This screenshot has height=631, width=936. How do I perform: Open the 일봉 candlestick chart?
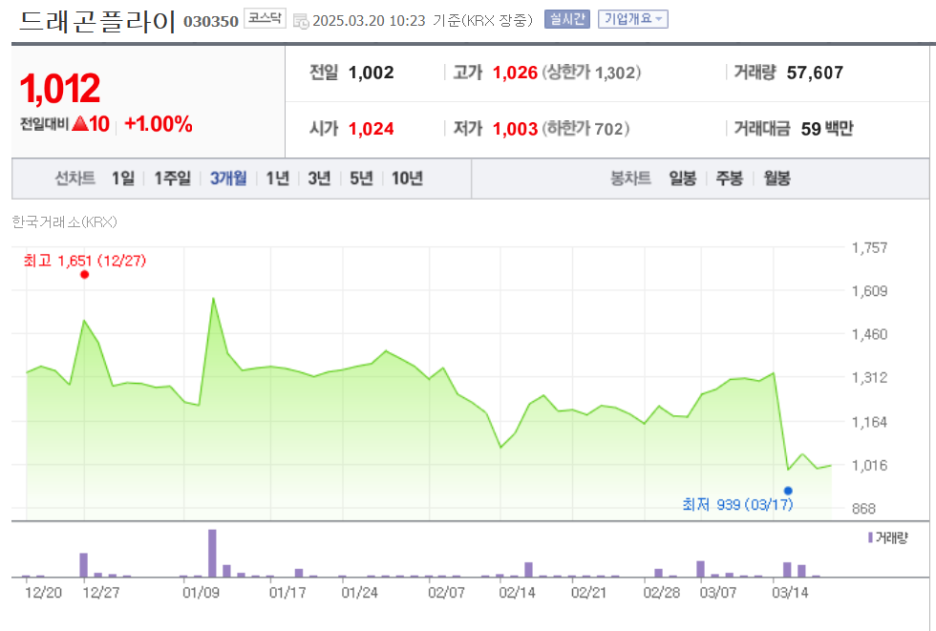(682, 178)
